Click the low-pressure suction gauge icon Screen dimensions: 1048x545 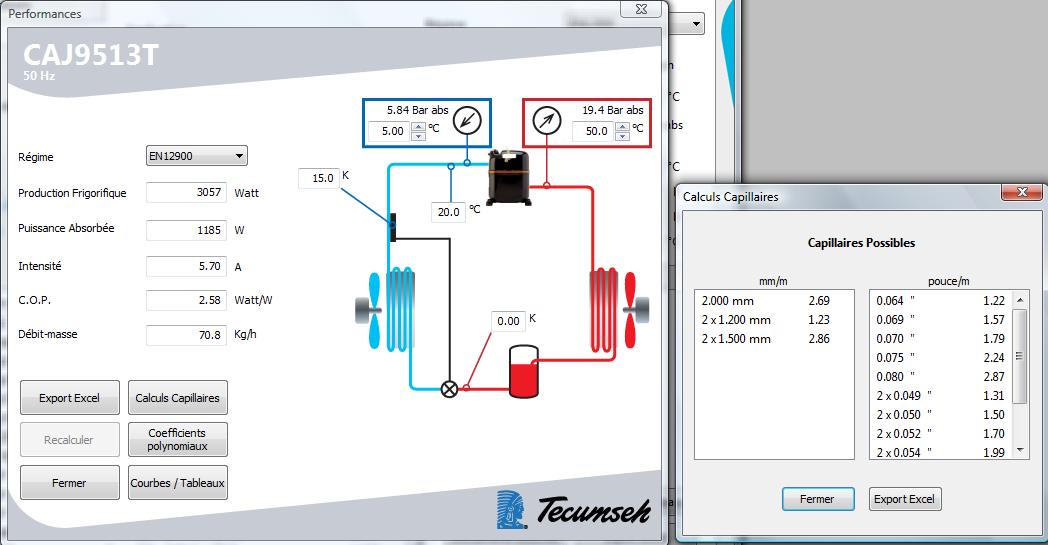467,121
